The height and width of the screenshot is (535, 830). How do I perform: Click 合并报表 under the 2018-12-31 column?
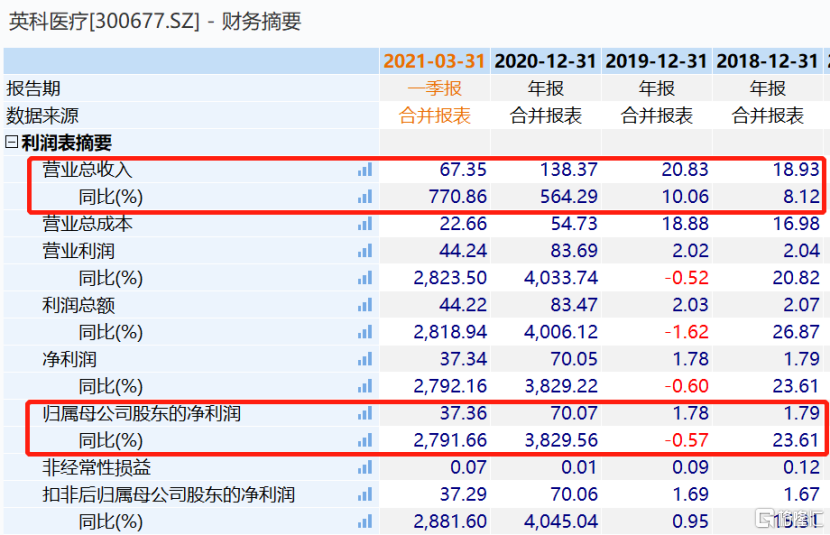pyautogui.click(x=768, y=115)
